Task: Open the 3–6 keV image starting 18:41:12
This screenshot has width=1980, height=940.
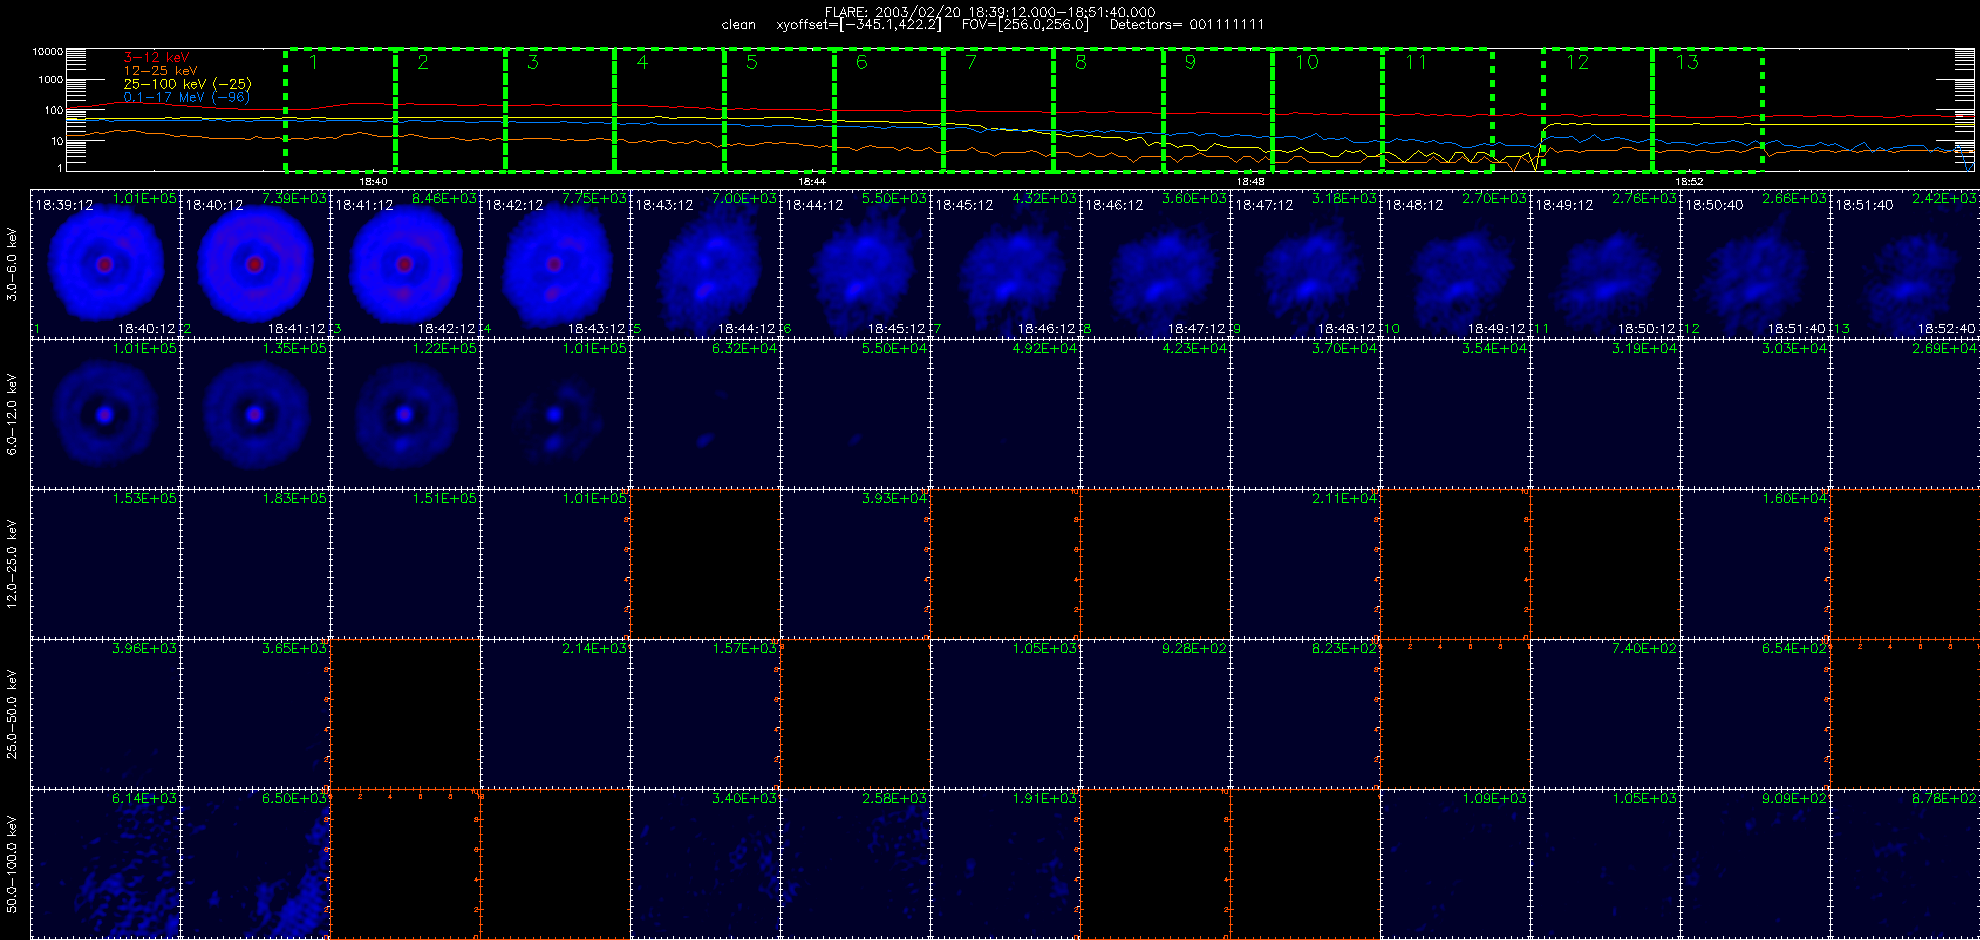Action: point(405,264)
